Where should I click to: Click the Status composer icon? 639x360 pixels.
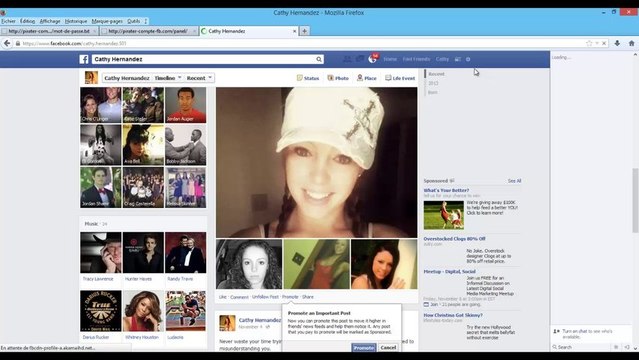point(300,78)
